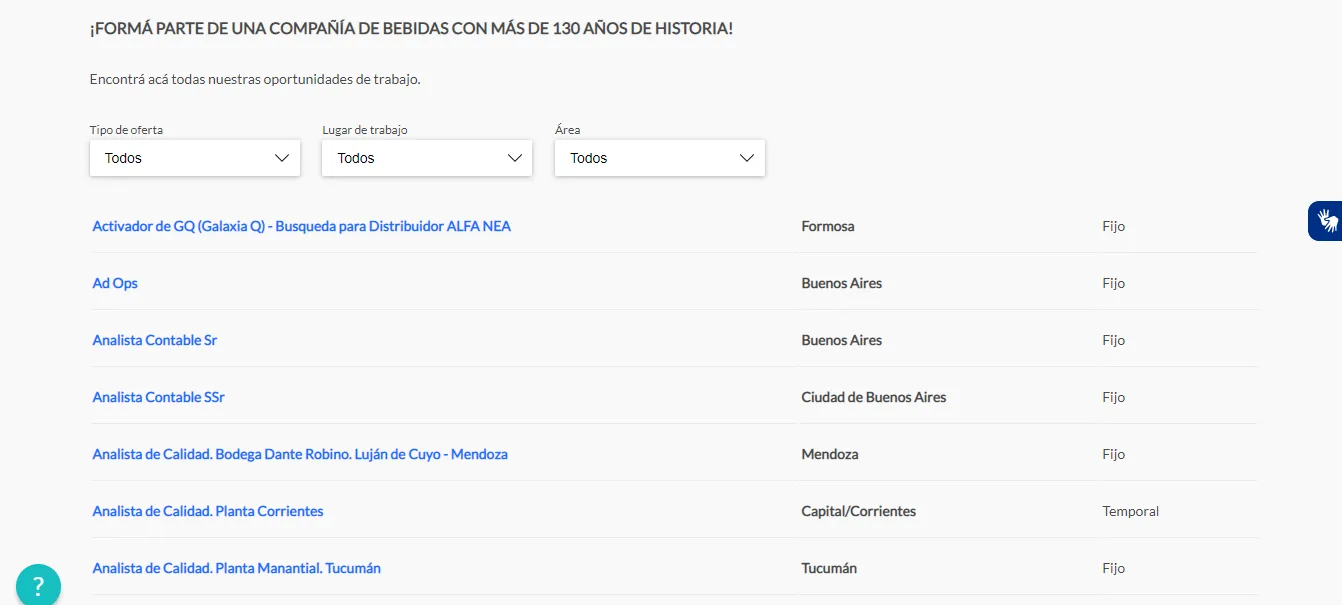Open Analista de Calidad Planta Corrientes
This screenshot has width=1342, height=605.
coord(208,511)
